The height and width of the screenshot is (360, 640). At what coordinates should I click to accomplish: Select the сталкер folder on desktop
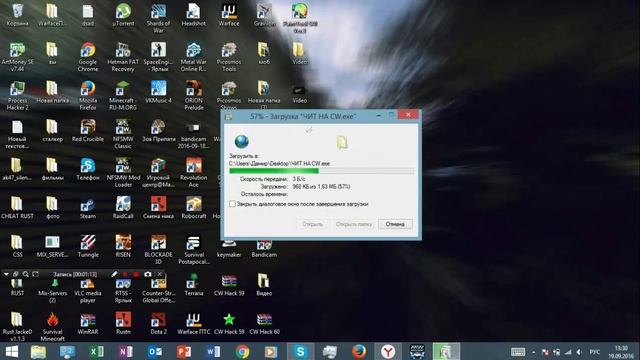tap(53, 131)
